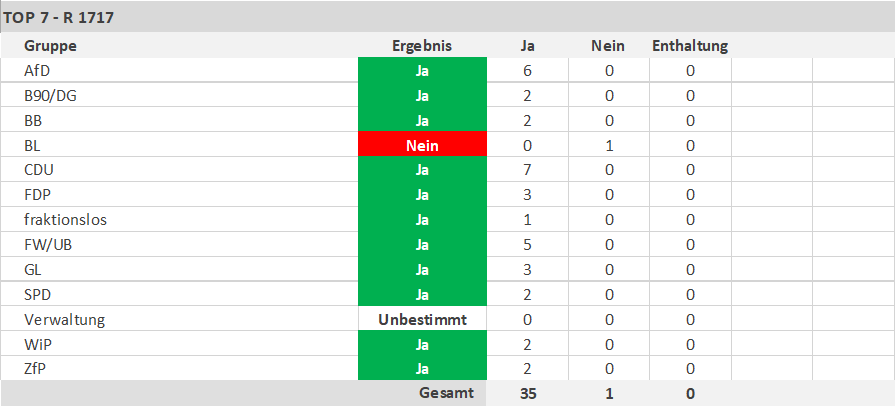
Task: Select the Ergebnis column header
Action: point(422,46)
